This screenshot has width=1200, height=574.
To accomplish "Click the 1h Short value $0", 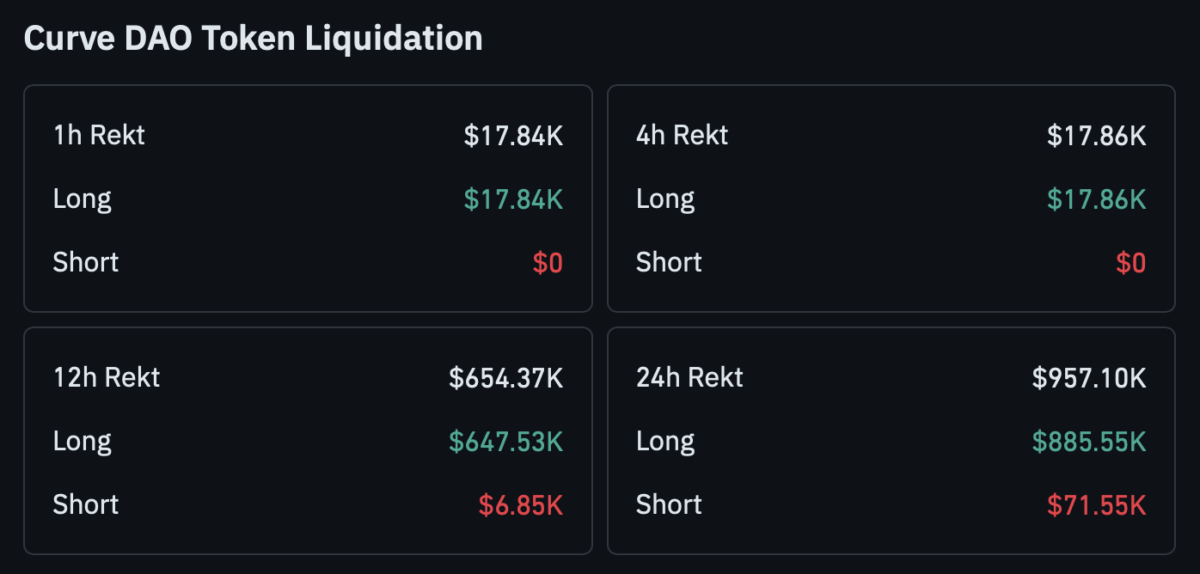I will [547, 263].
